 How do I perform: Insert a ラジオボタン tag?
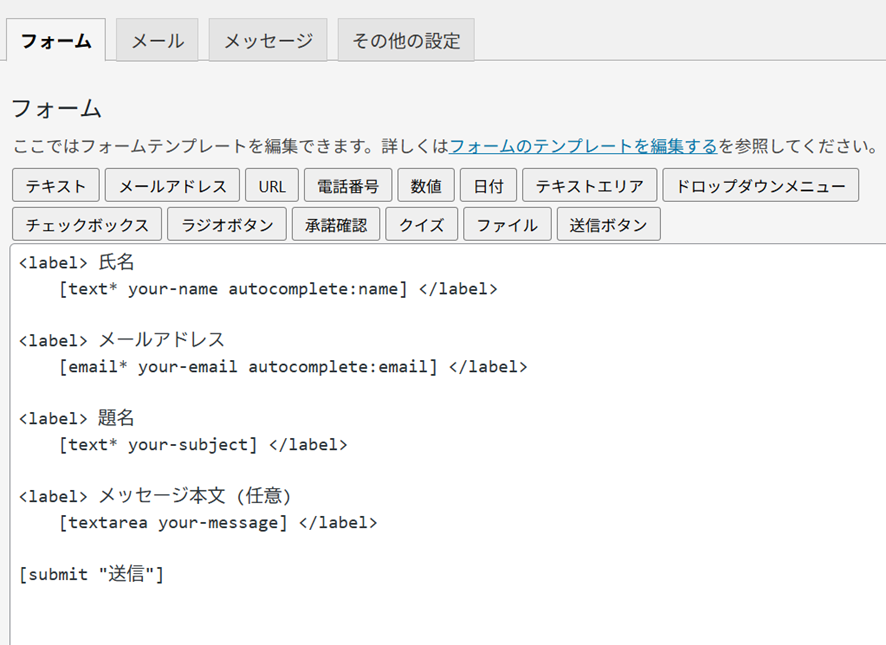click(227, 225)
